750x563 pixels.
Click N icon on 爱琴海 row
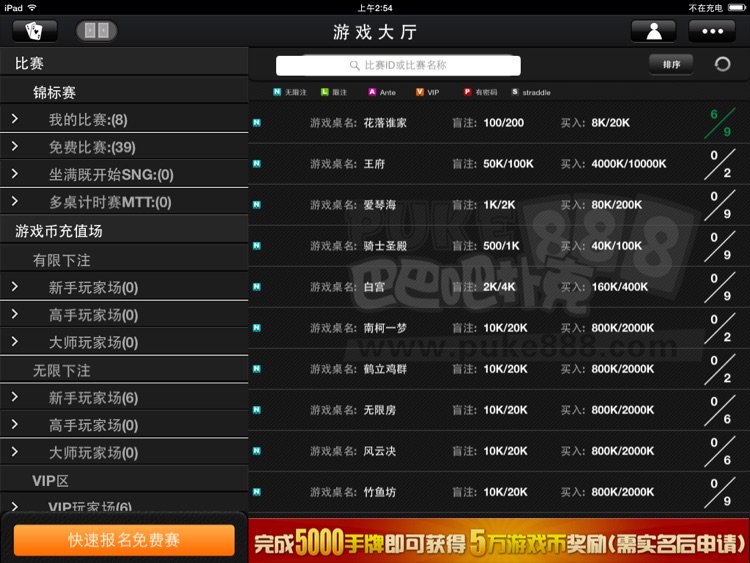(x=257, y=205)
